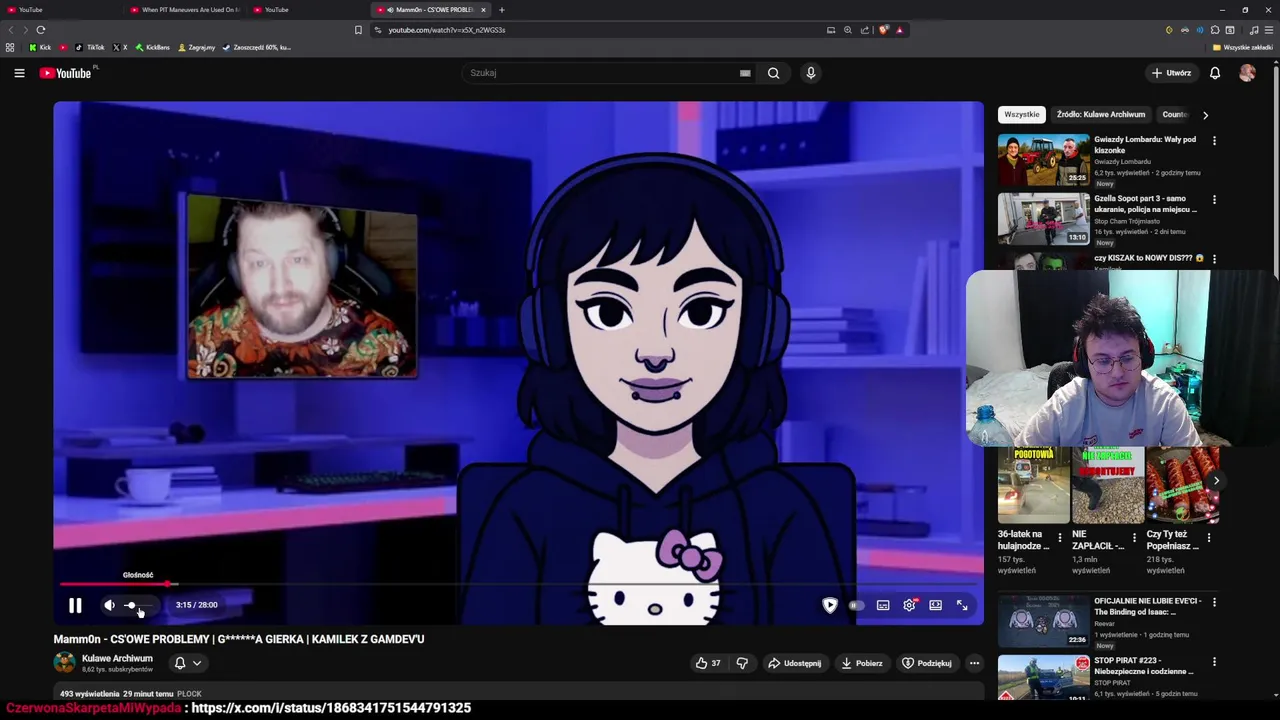Viewport: 1280px width, 720px height.
Task: Click the Udostępnij share button
Action: [794, 663]
